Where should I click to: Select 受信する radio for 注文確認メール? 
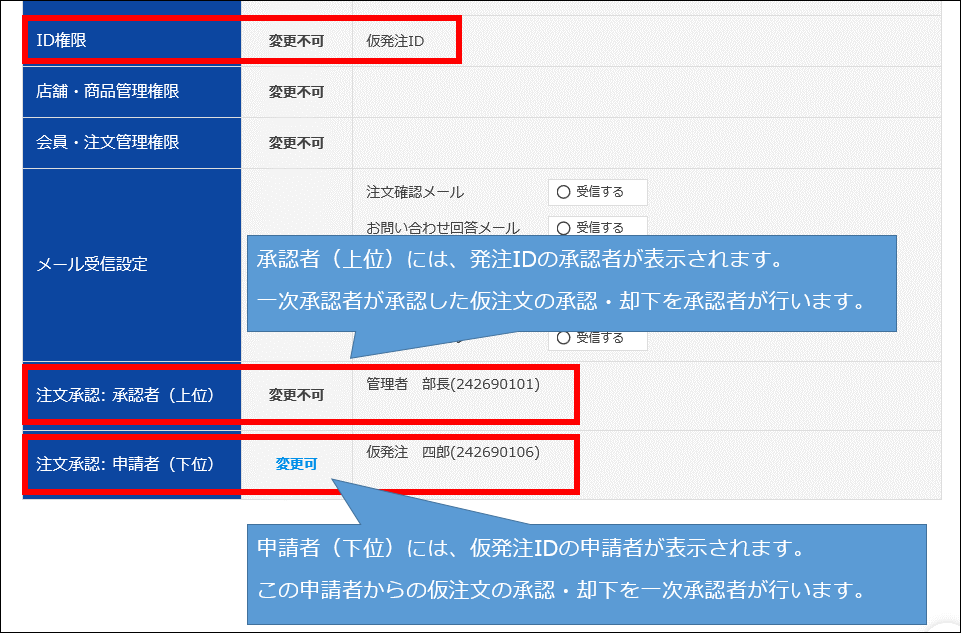(563, 192)
